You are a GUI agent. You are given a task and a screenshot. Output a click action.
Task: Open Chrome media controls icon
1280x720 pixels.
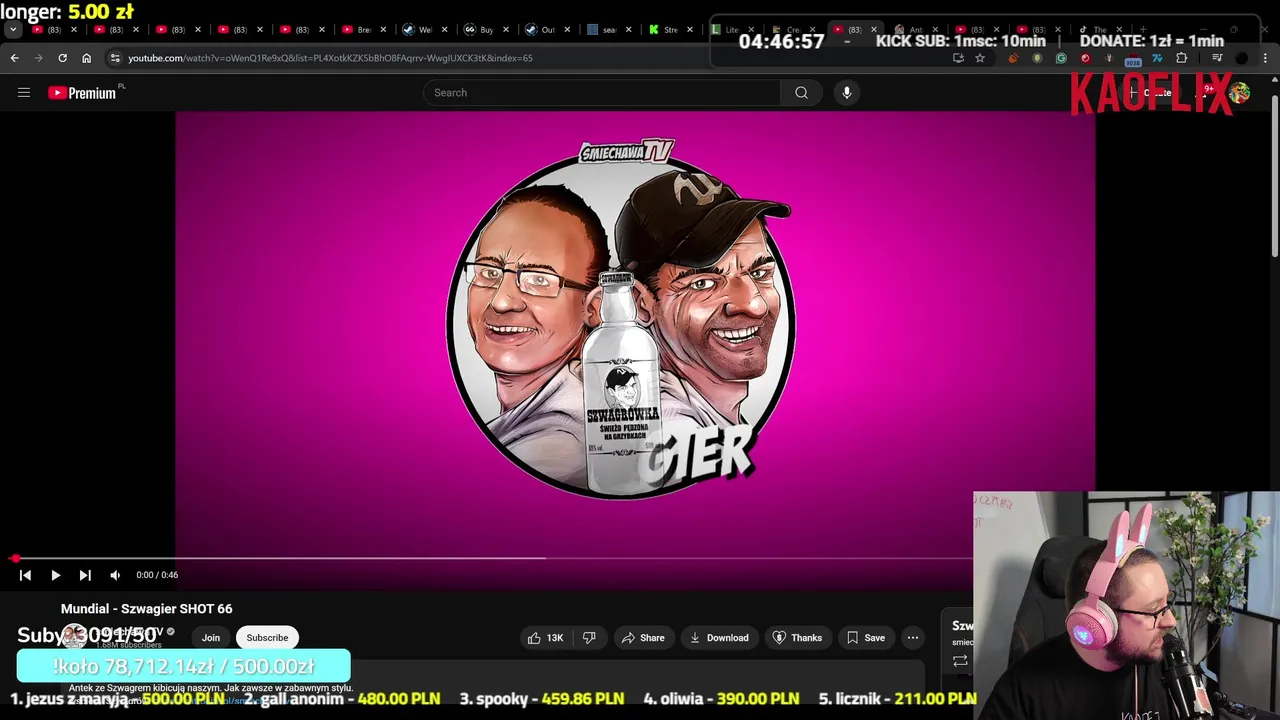click(1217, 58)
